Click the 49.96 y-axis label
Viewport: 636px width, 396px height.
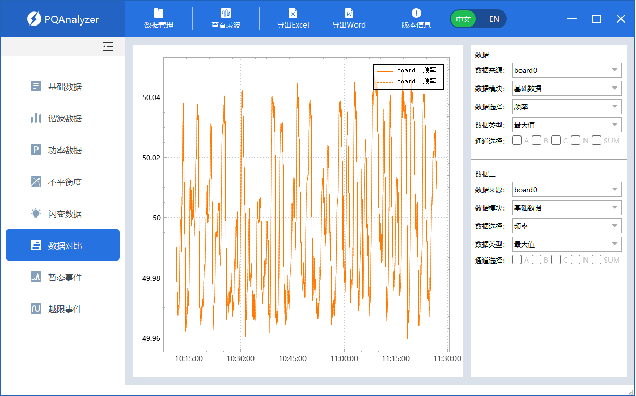point(151,338)
